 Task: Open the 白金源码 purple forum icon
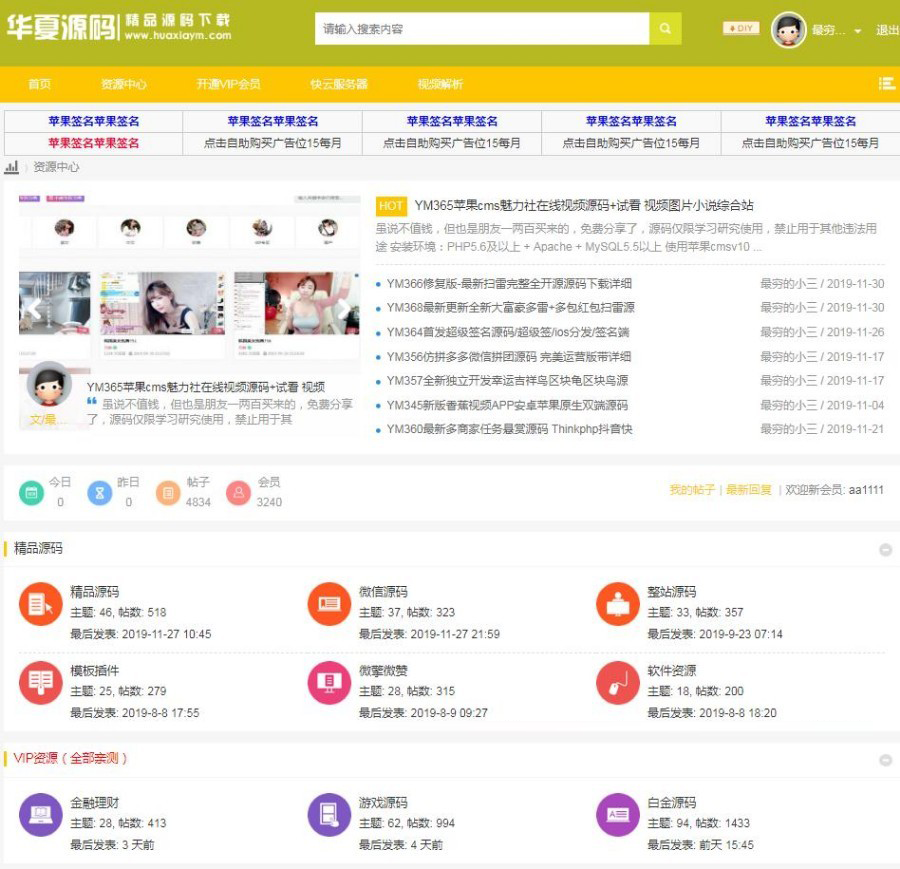pyautogui.click(x=617, y=815)
